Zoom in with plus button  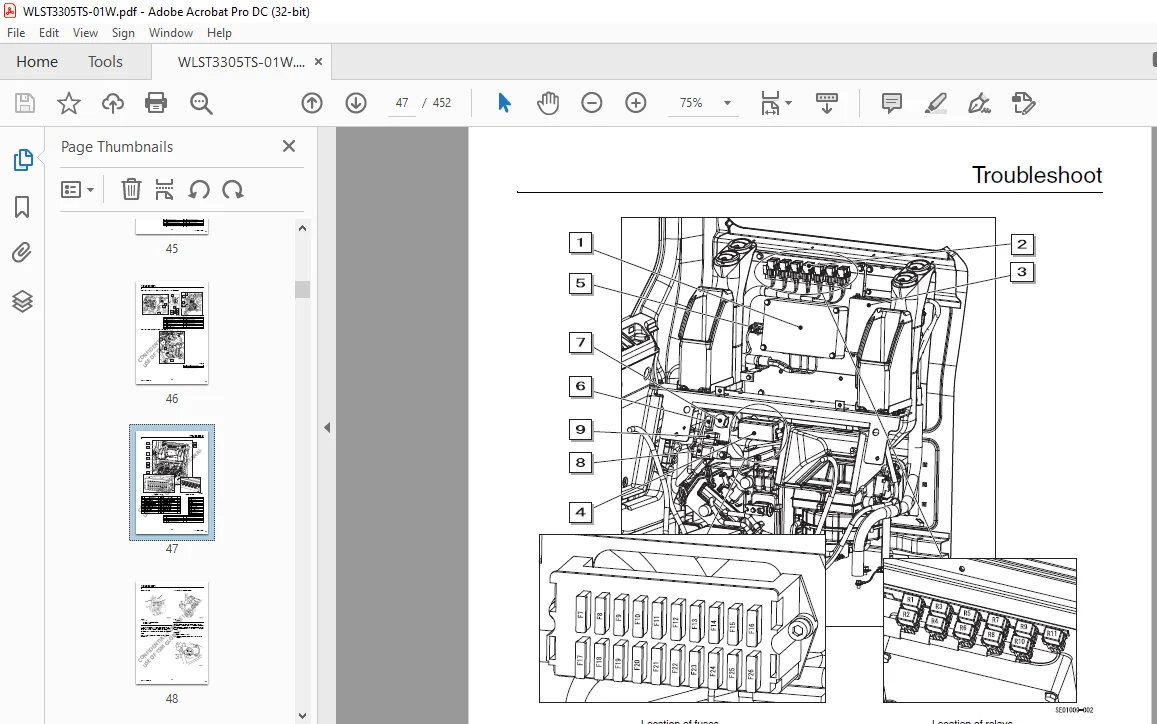[635, 103]
